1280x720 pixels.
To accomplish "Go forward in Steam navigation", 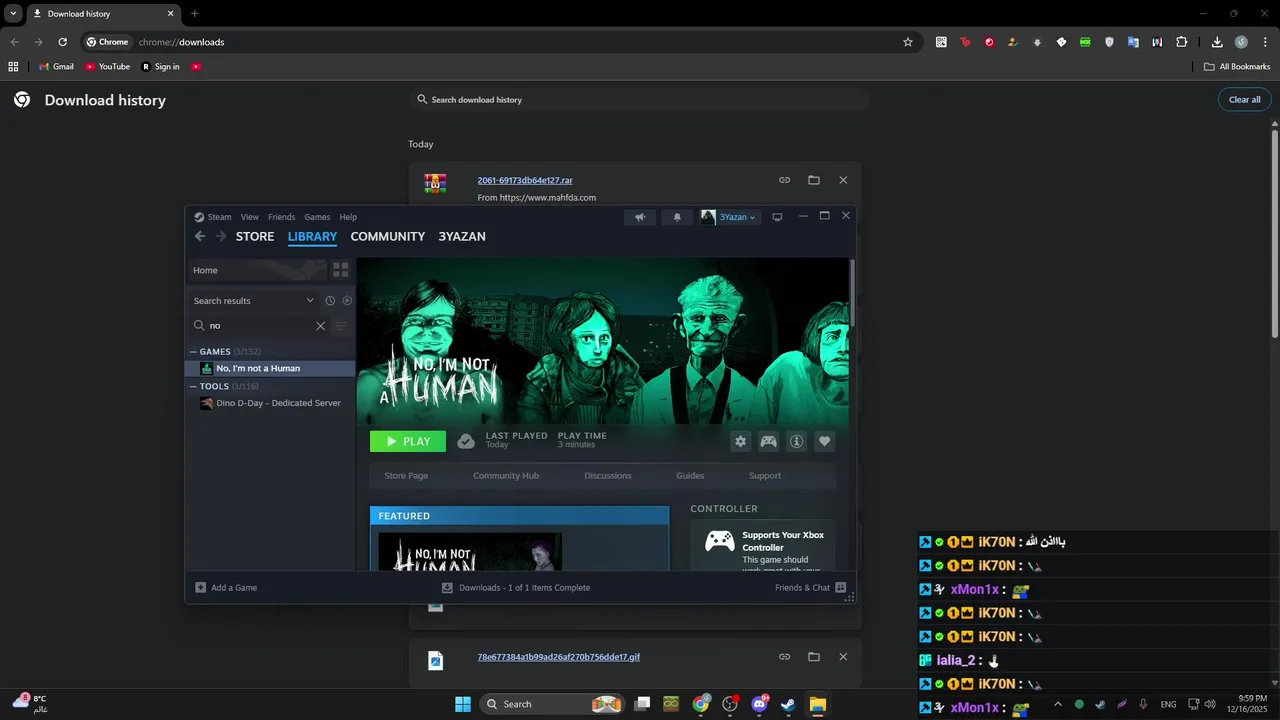I will coord(221,237).
